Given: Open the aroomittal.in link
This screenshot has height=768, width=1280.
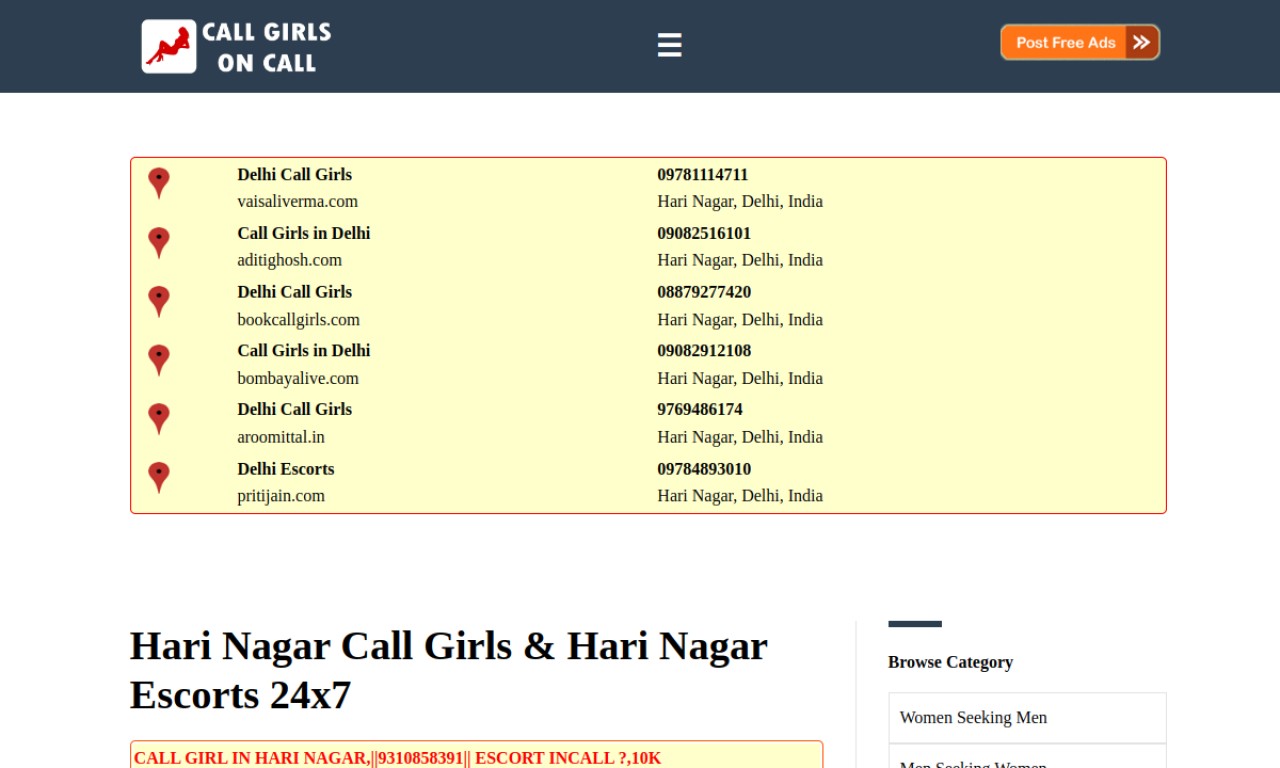Looking at the screenshot, I should (281, 437).
